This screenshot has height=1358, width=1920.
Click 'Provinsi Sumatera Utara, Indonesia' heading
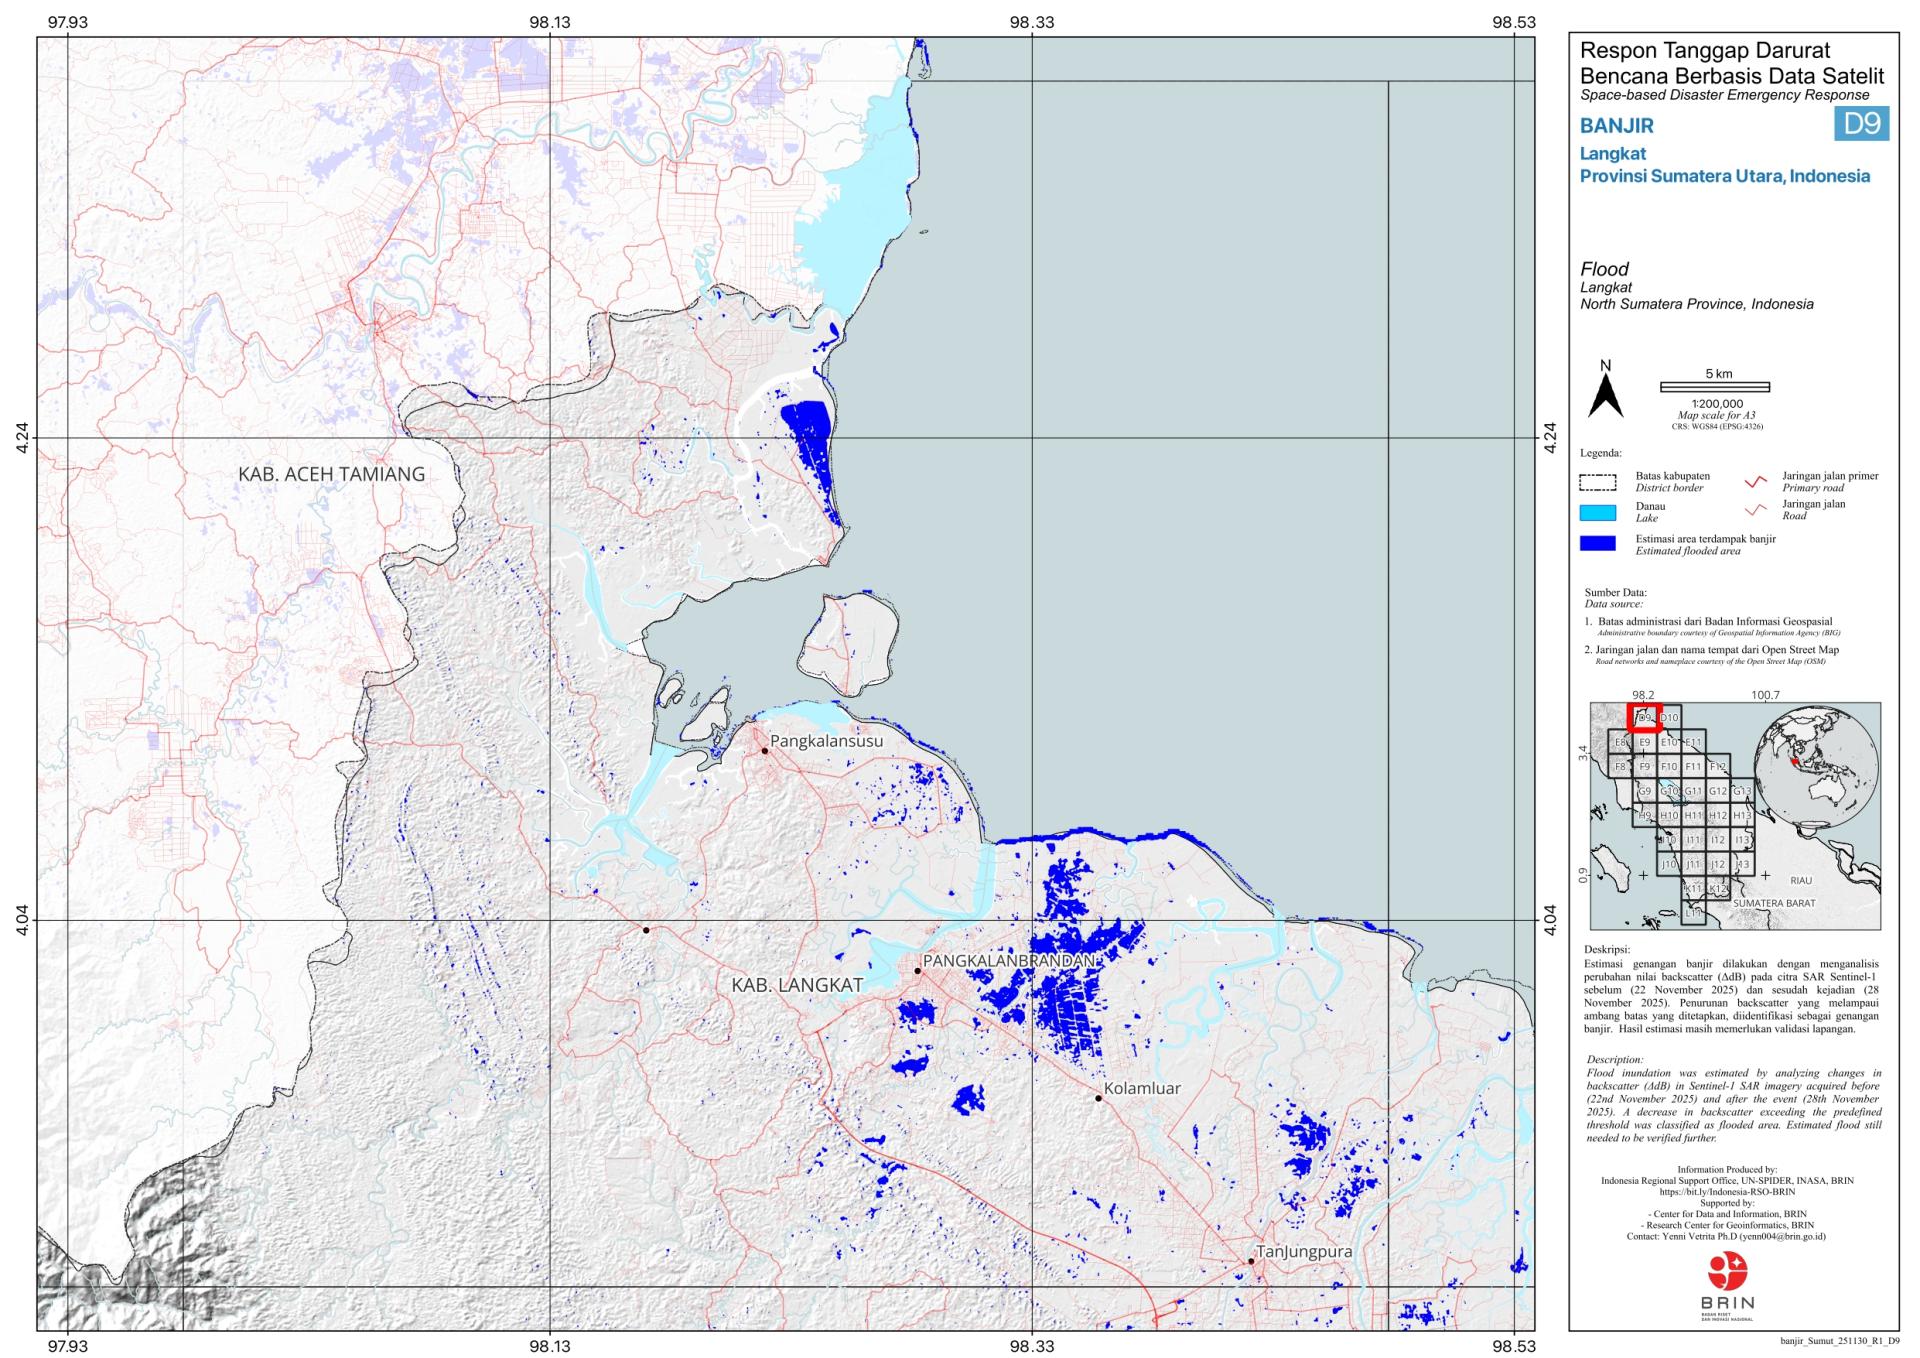[x=1725, y=176]
